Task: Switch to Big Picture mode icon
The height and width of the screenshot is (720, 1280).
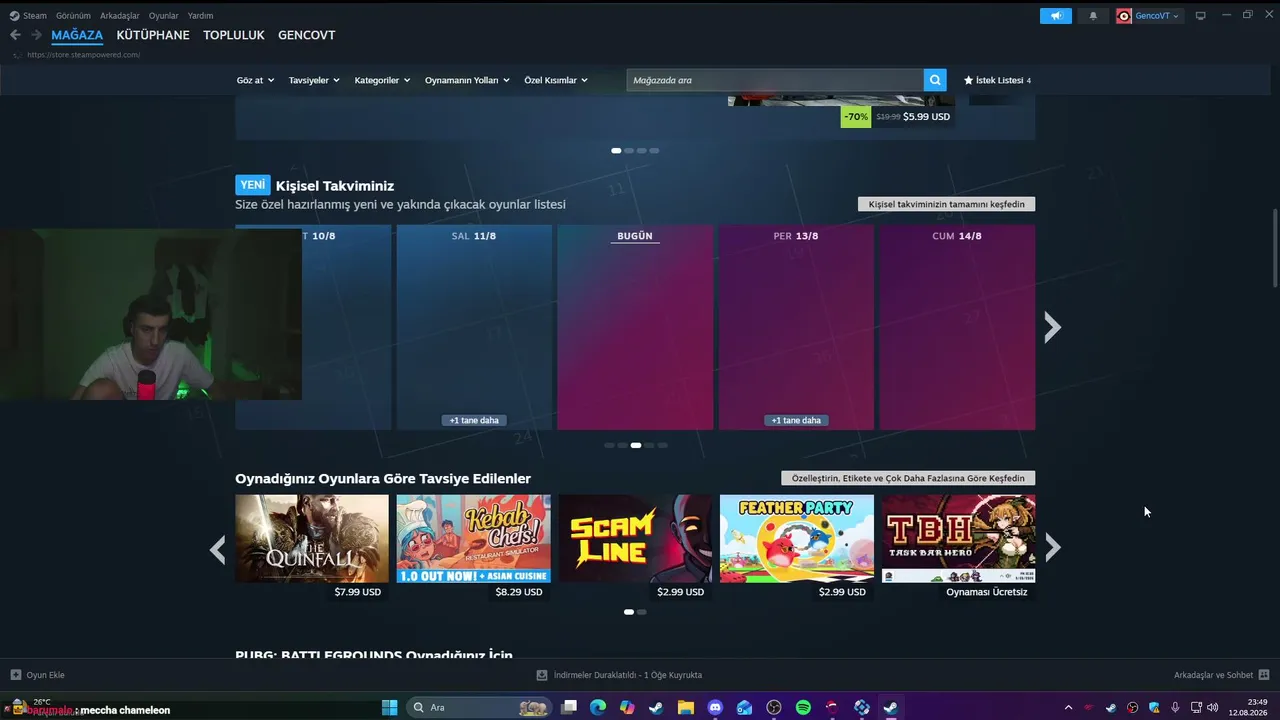Action: coord(1201,16)
